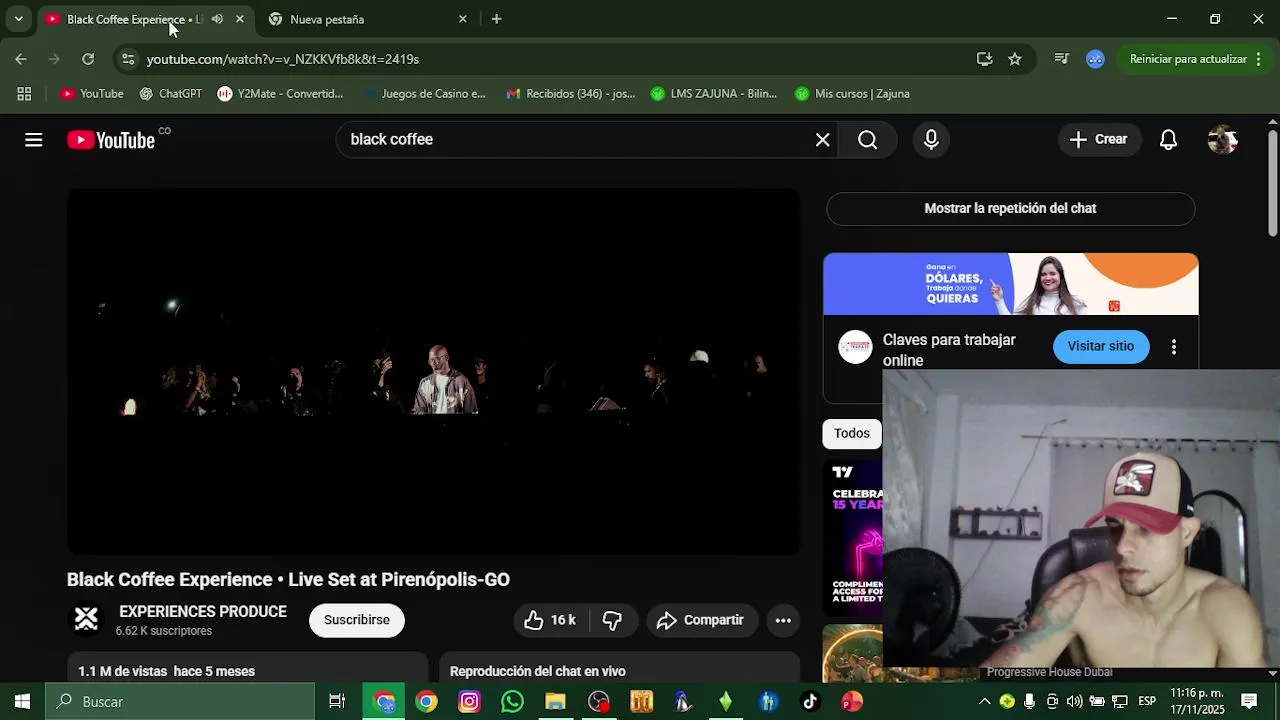Close the Nueva pestaña tab
This screenshot has width=1280, height=720.
462,19
